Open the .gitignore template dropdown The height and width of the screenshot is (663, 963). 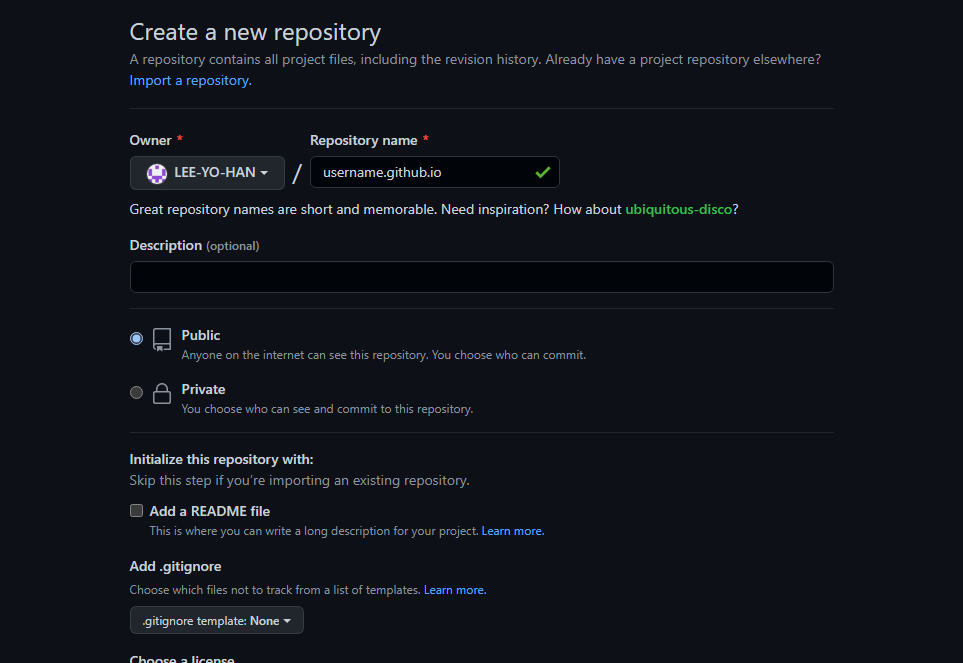click(217, 620)
